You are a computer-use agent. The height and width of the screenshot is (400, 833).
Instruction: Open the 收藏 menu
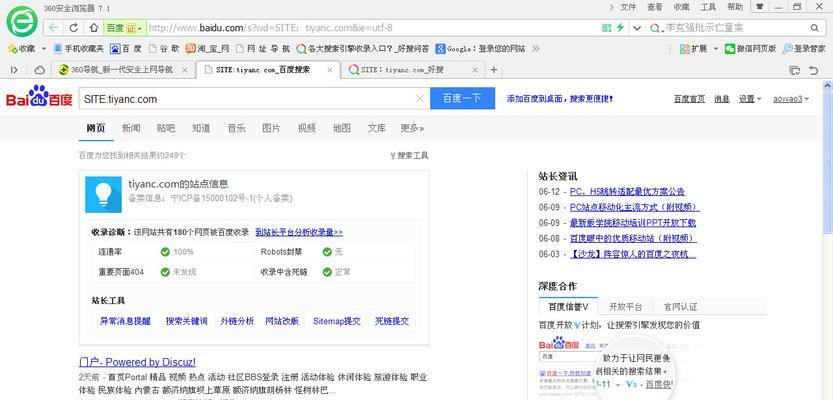click(682, 7)
